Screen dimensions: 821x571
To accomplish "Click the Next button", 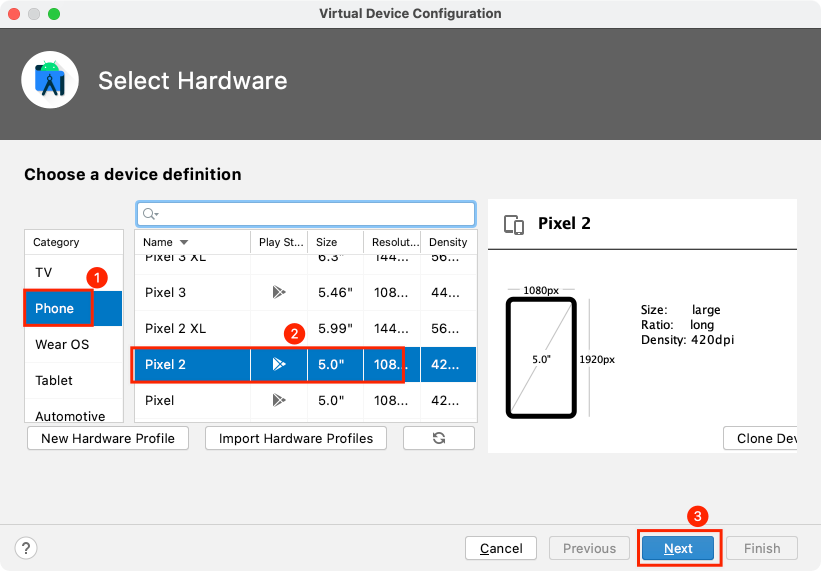I will 678,548.
